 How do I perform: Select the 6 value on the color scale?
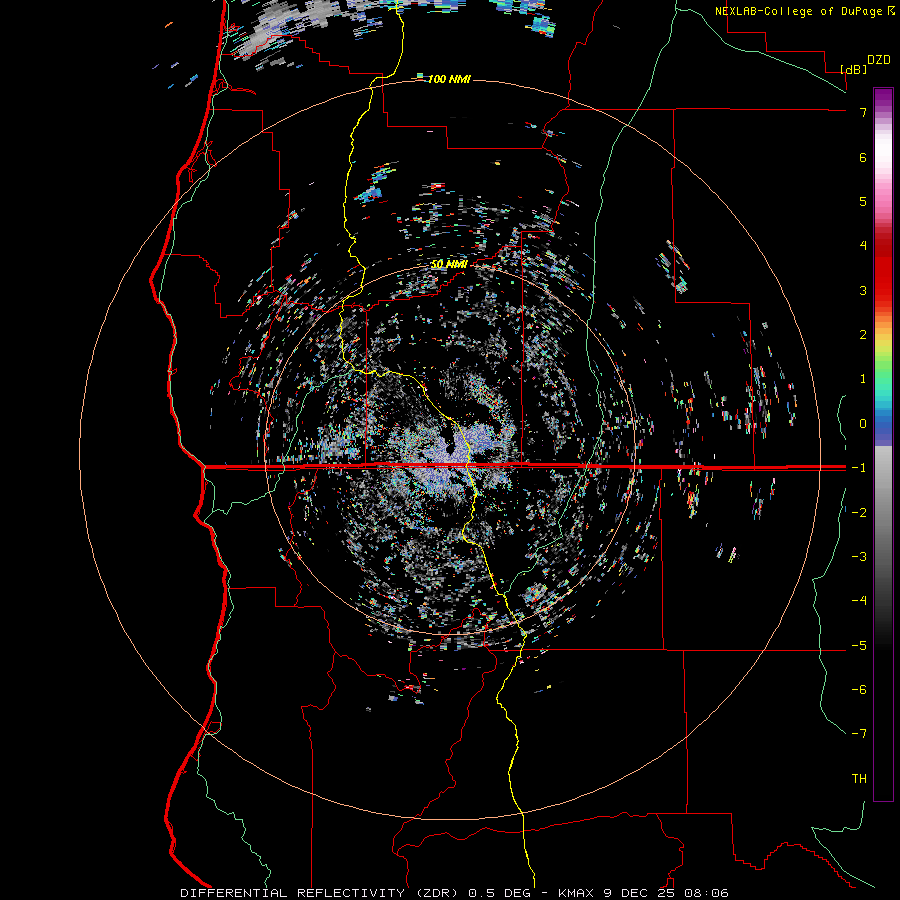tap(863, 157)
